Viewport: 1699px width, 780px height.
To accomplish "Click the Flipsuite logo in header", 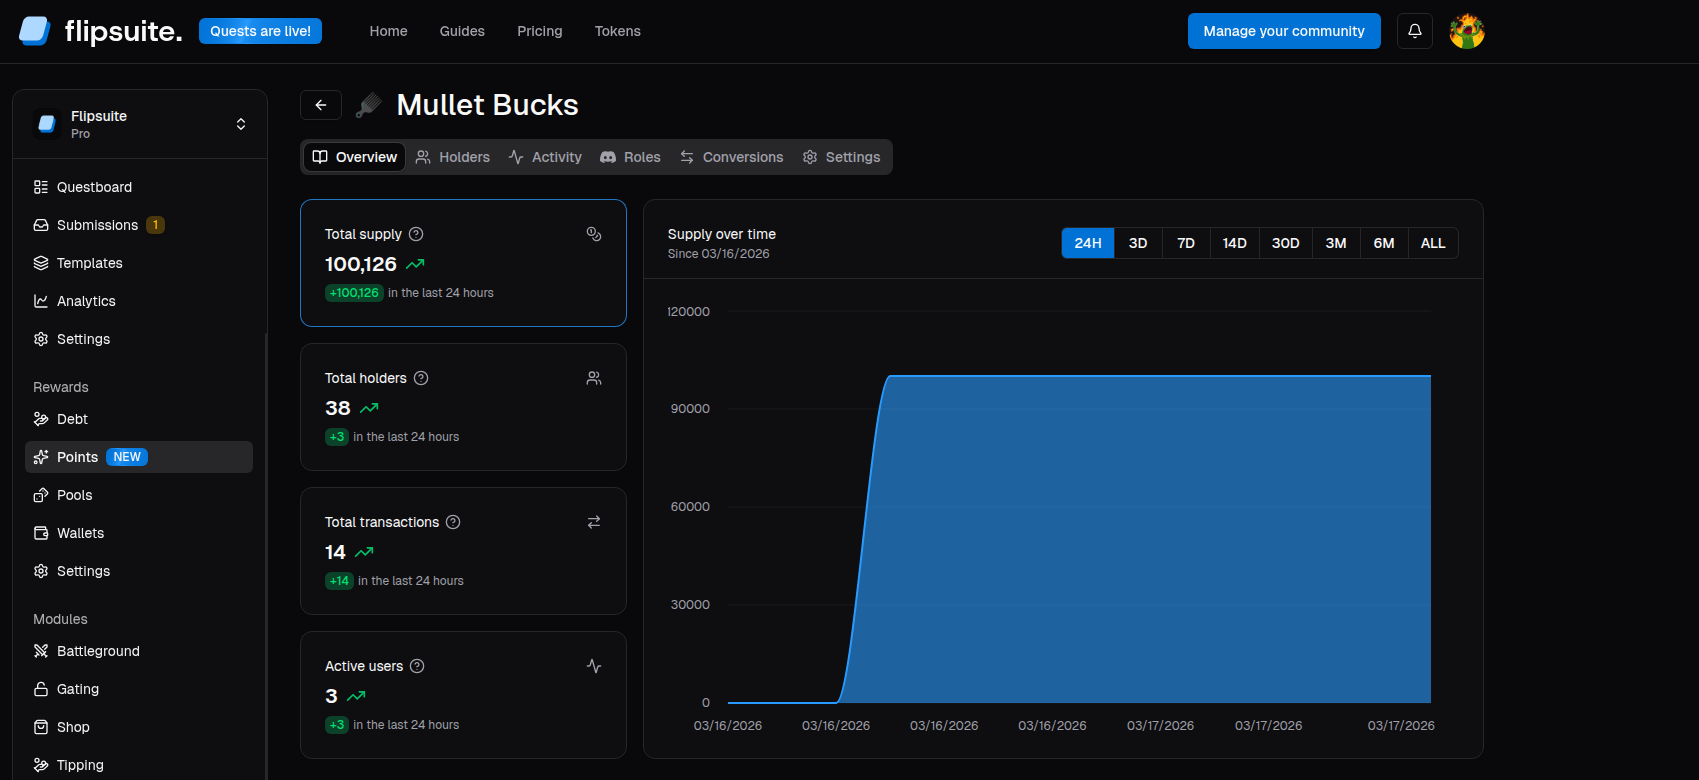I will pos(100,31).
